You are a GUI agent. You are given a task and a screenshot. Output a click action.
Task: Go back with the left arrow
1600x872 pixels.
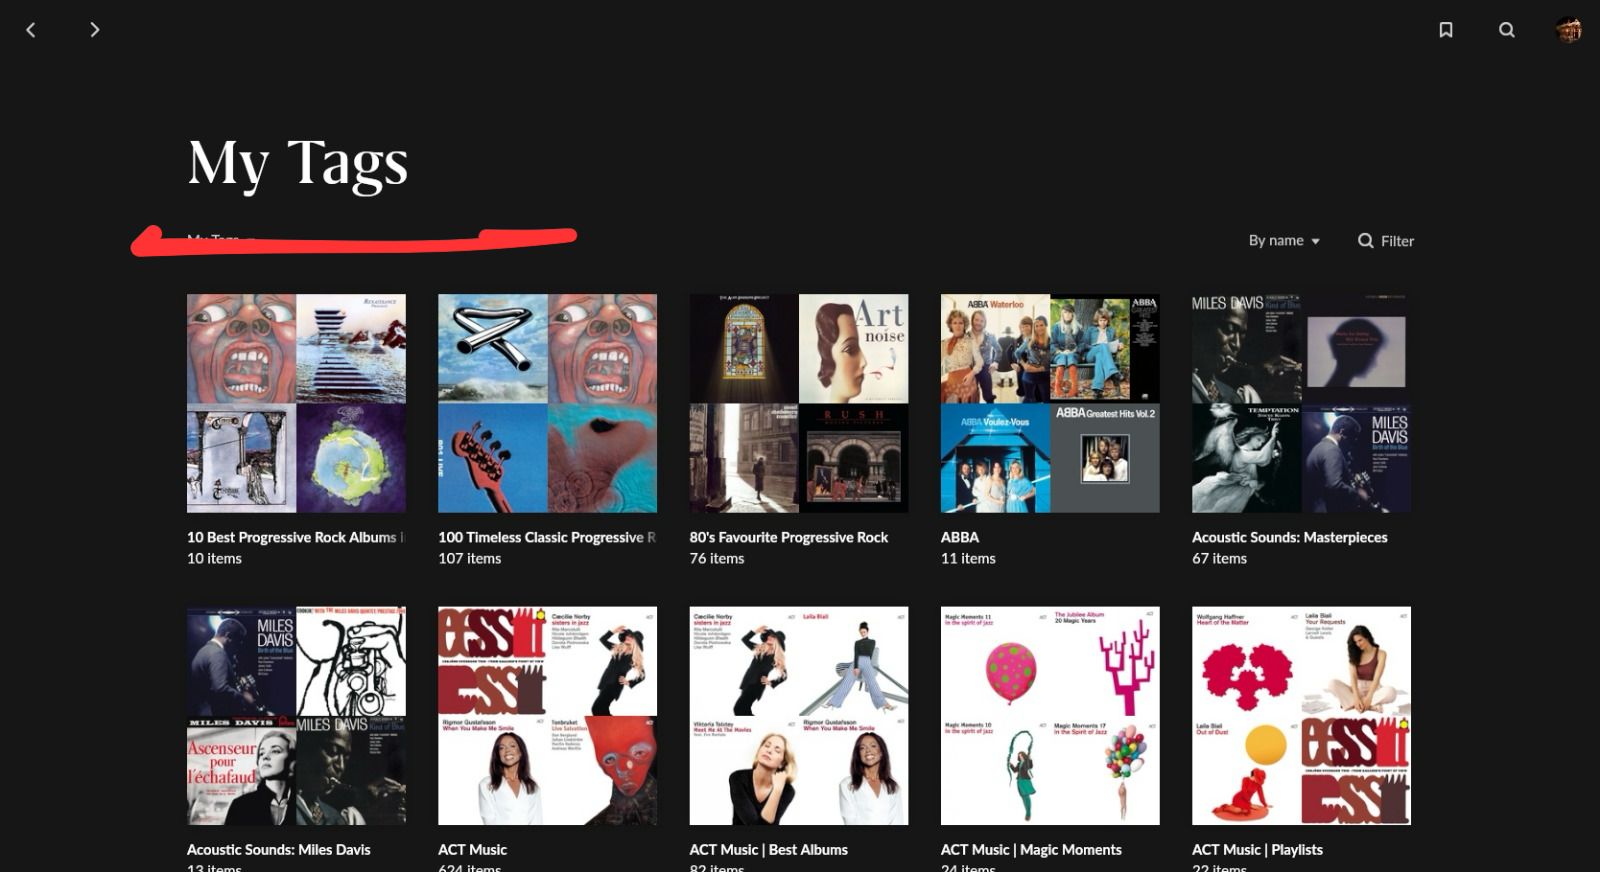[x=31, y=30]
